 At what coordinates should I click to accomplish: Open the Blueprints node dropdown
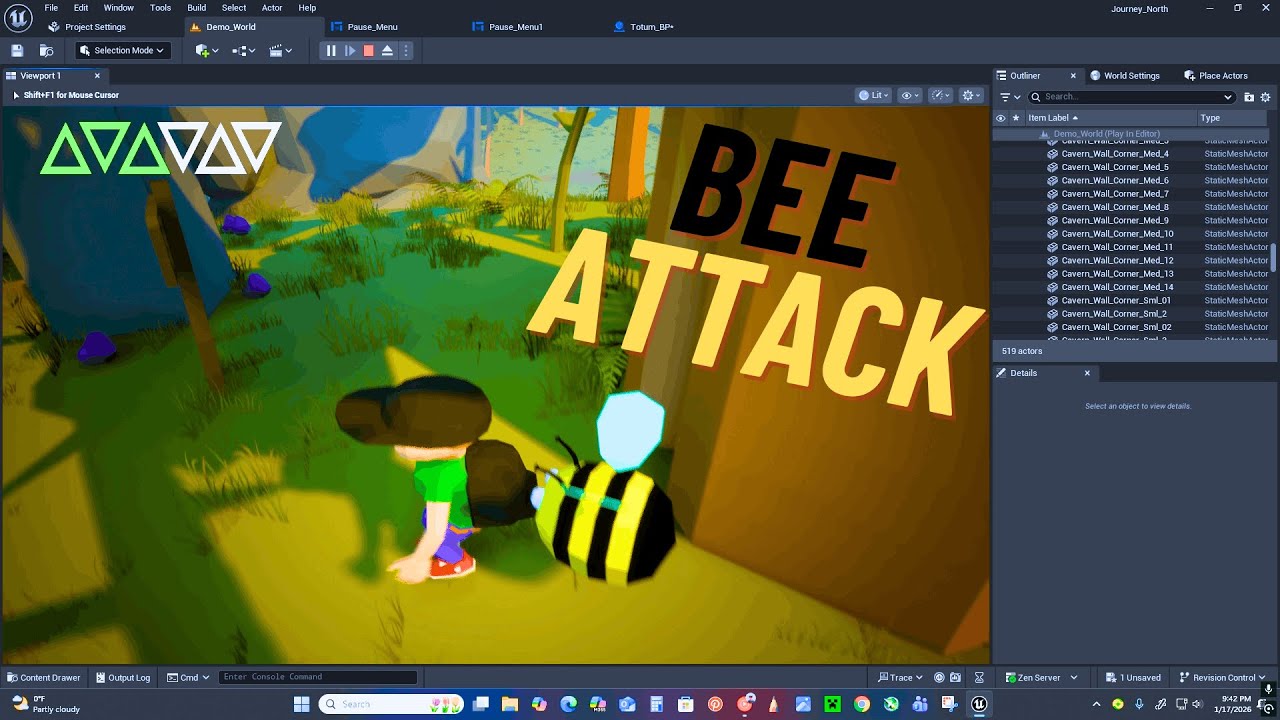point(243,50)
